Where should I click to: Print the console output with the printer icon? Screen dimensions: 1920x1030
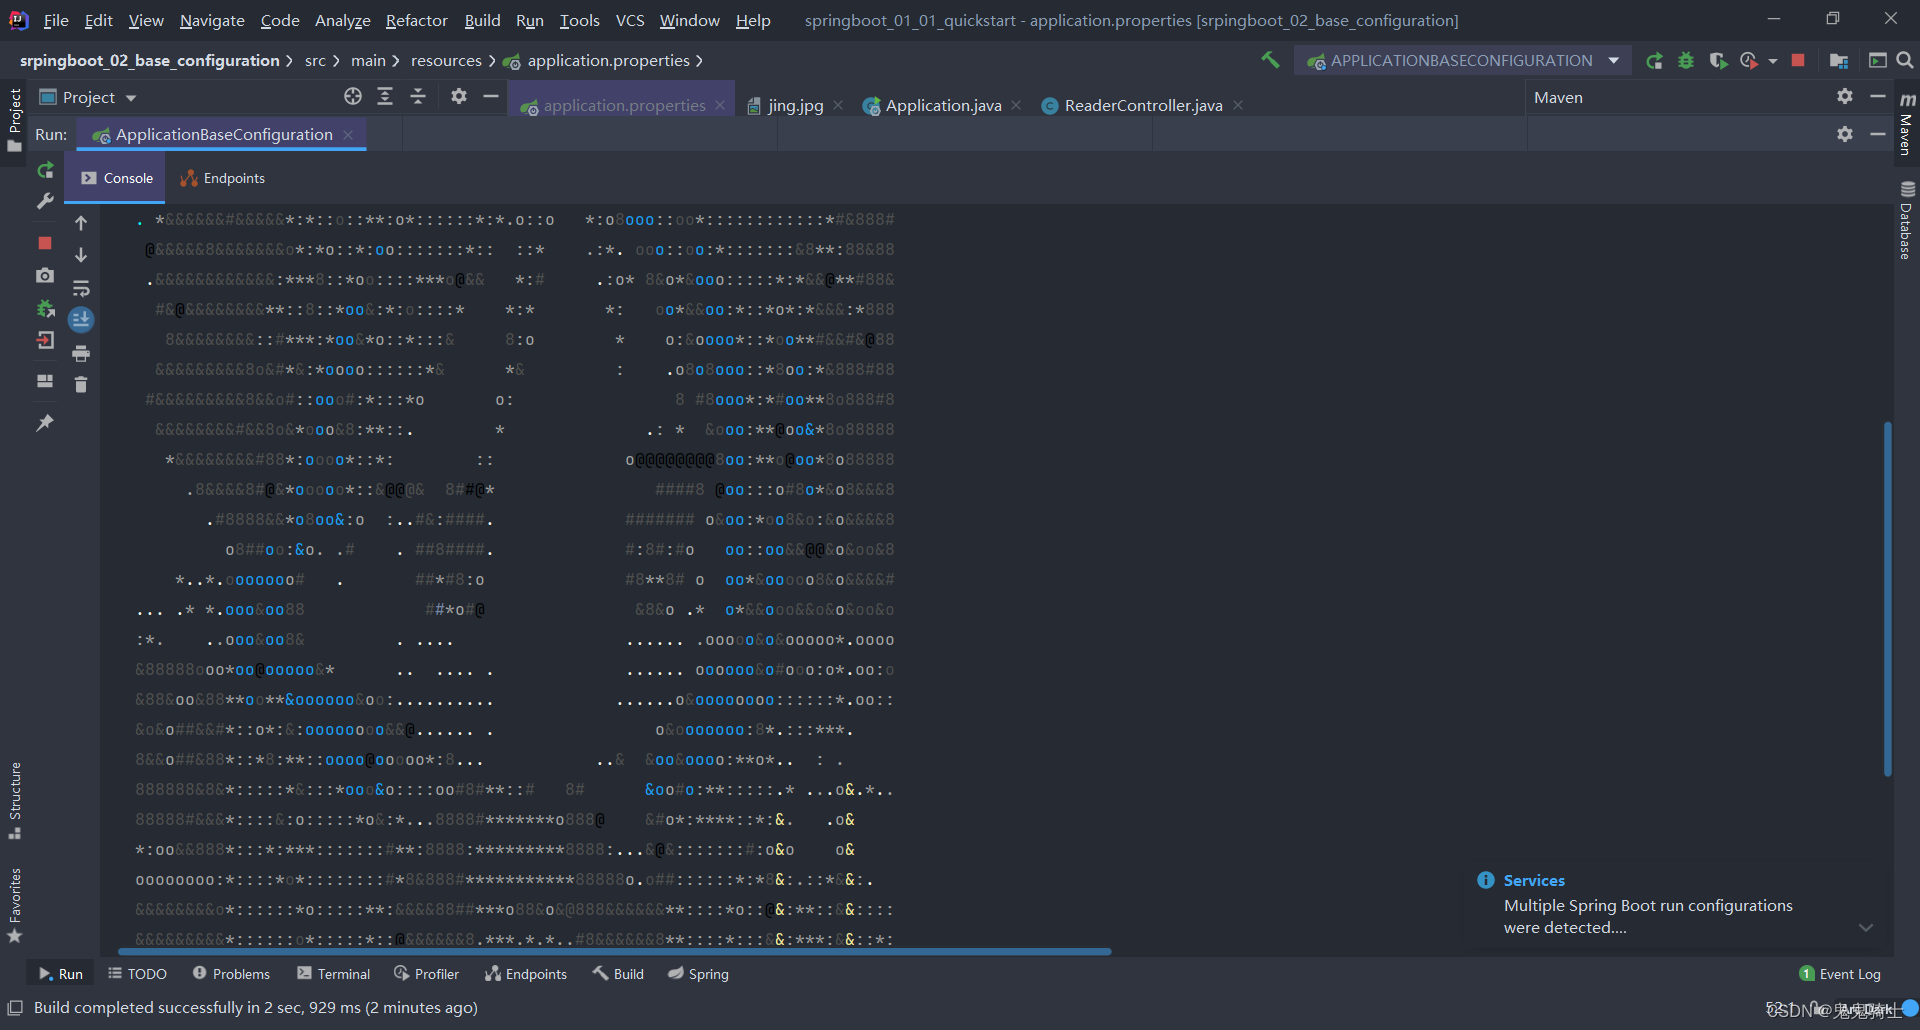click(81, 353)
